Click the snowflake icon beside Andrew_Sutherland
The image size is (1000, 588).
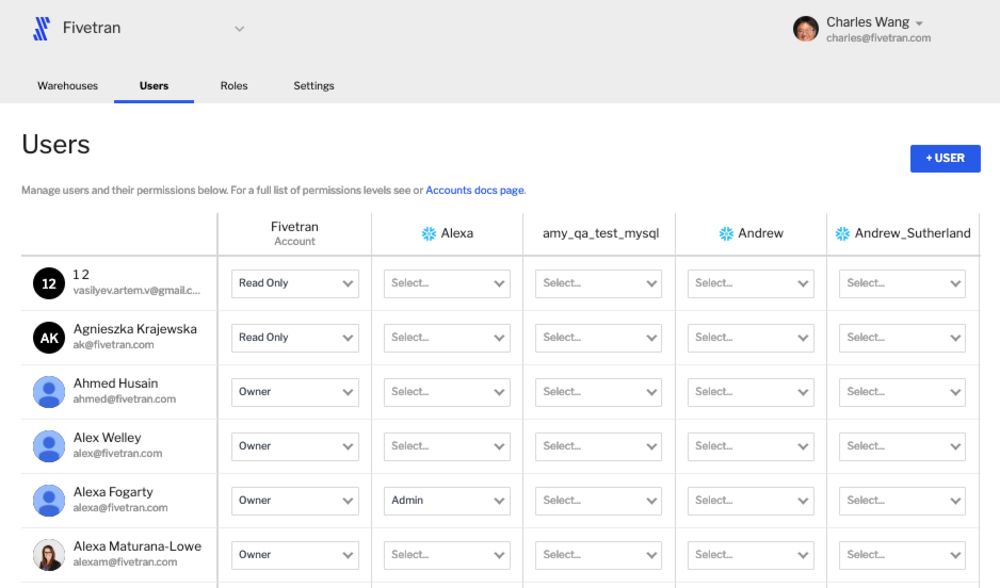click(842, 233)
